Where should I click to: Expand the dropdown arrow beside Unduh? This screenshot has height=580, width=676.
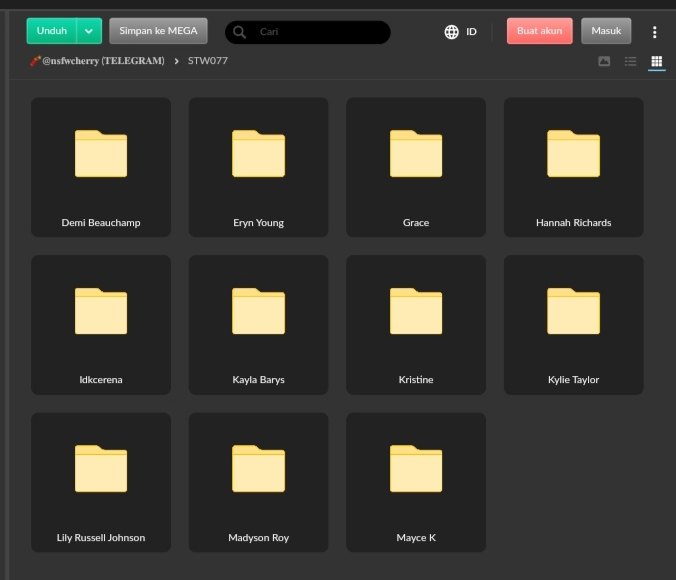(89, 31)
